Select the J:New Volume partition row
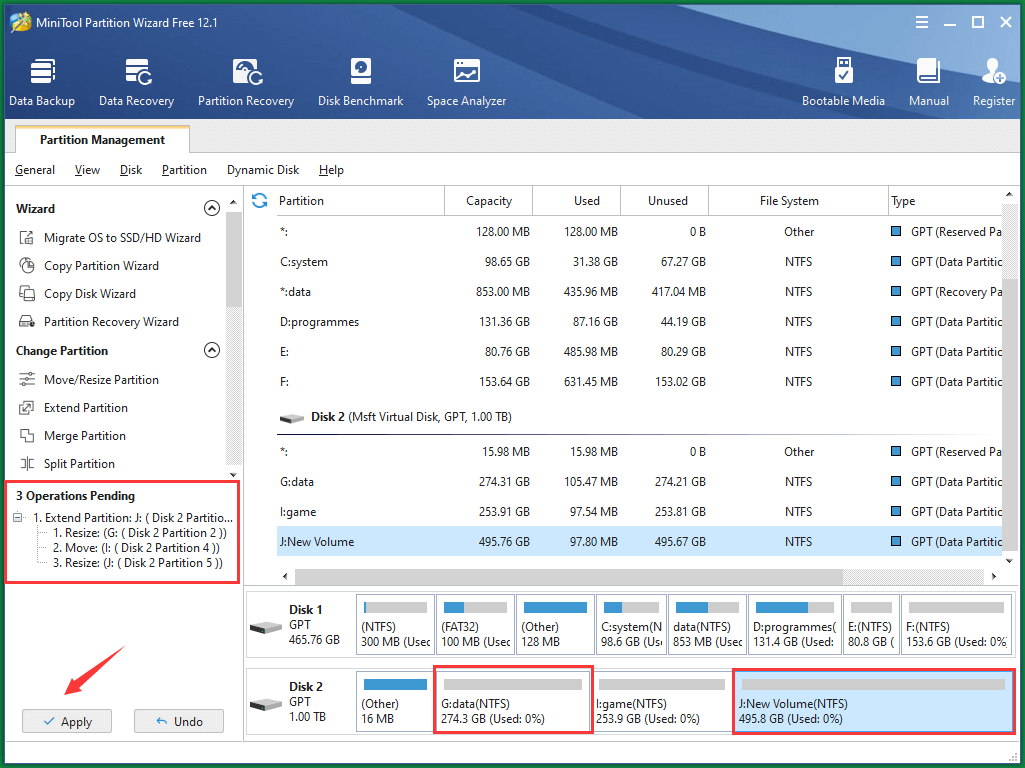Image resolution: width=1025 pixels, height=768 pixels. (x=639, y=542)
